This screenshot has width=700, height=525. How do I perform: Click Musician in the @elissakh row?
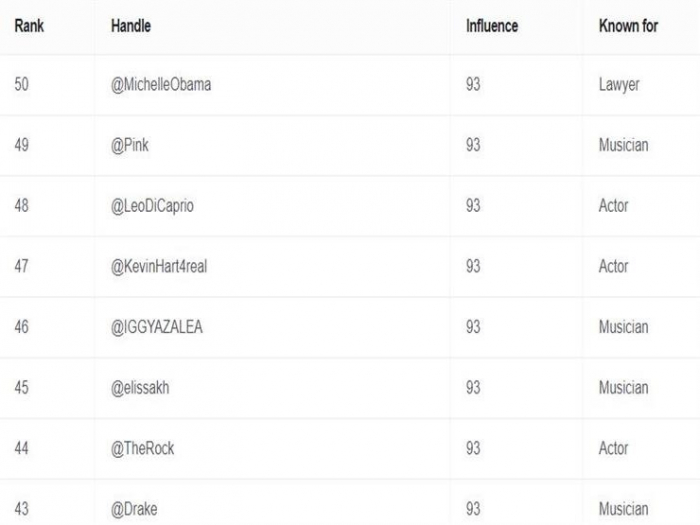click(623, 388)
